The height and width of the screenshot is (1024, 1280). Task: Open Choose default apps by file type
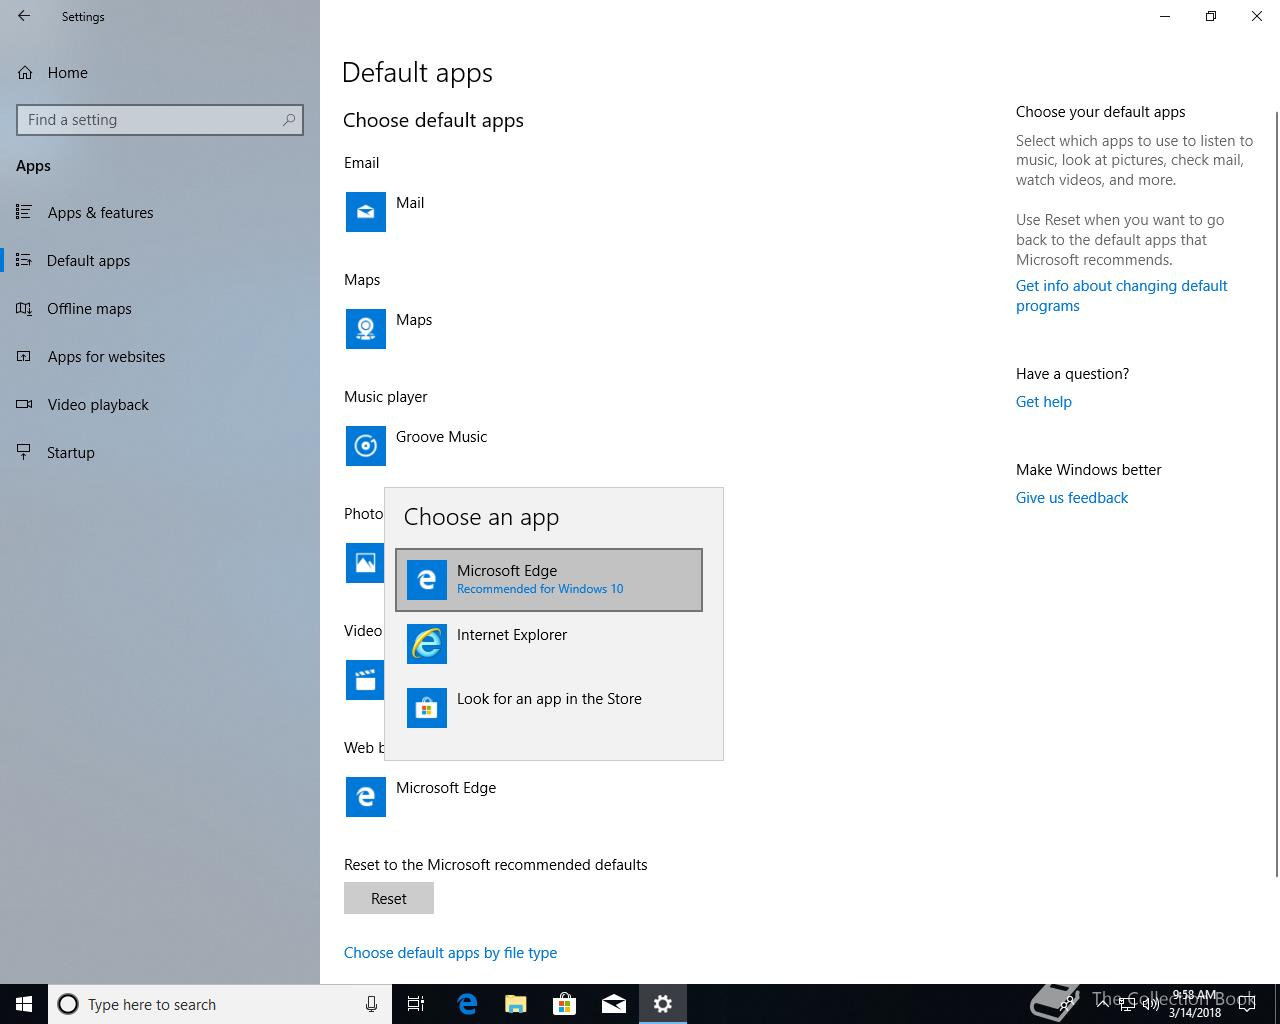pos(450,953)
